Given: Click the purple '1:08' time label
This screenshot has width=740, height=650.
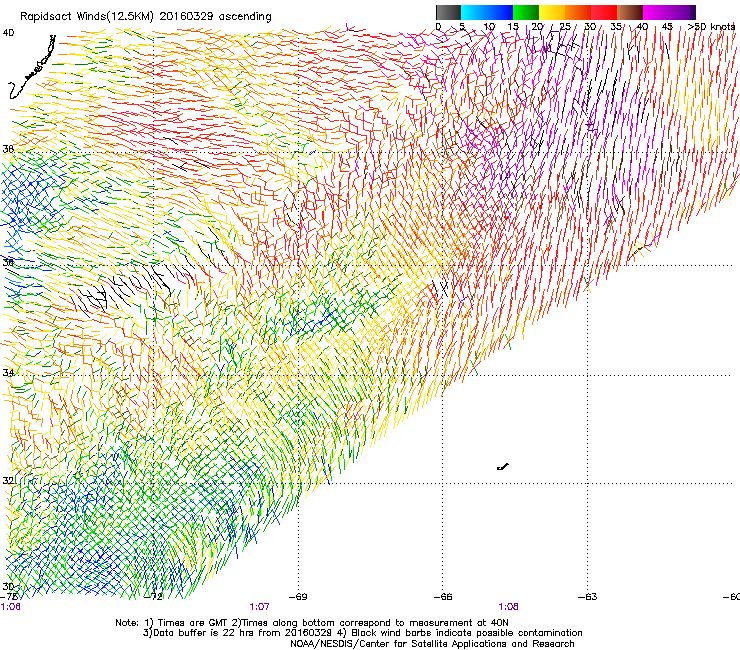Looking at the screenshot, I should [508, 607].
